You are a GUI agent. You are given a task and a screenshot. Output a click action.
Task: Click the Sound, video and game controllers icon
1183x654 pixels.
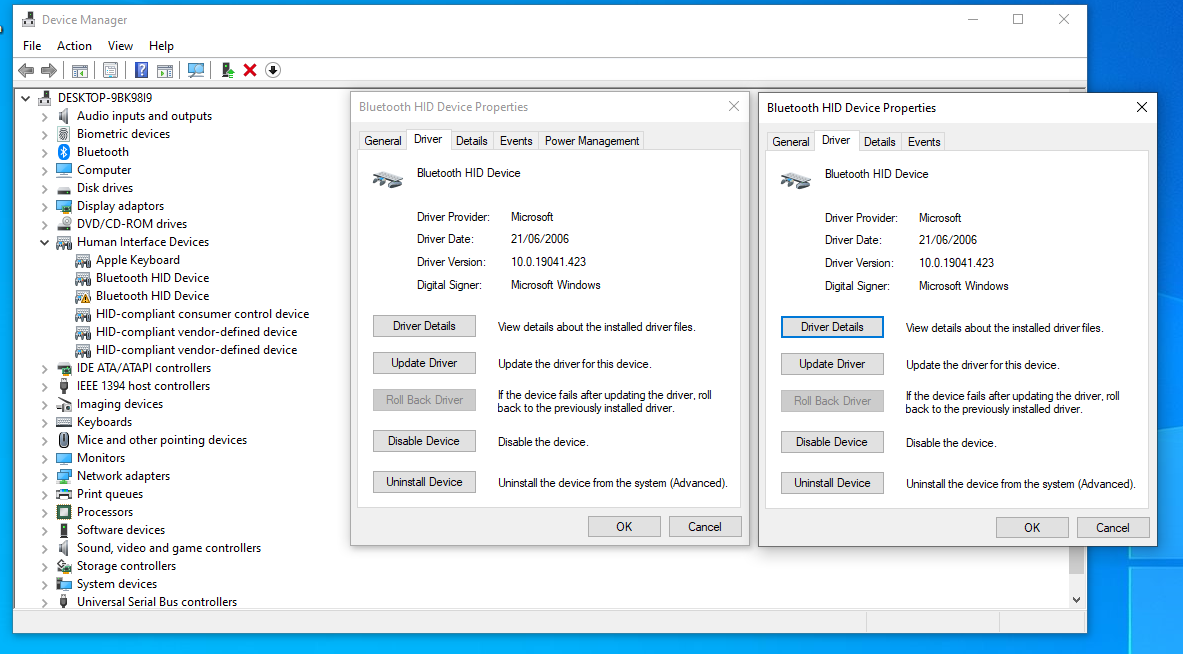(64, 548)
